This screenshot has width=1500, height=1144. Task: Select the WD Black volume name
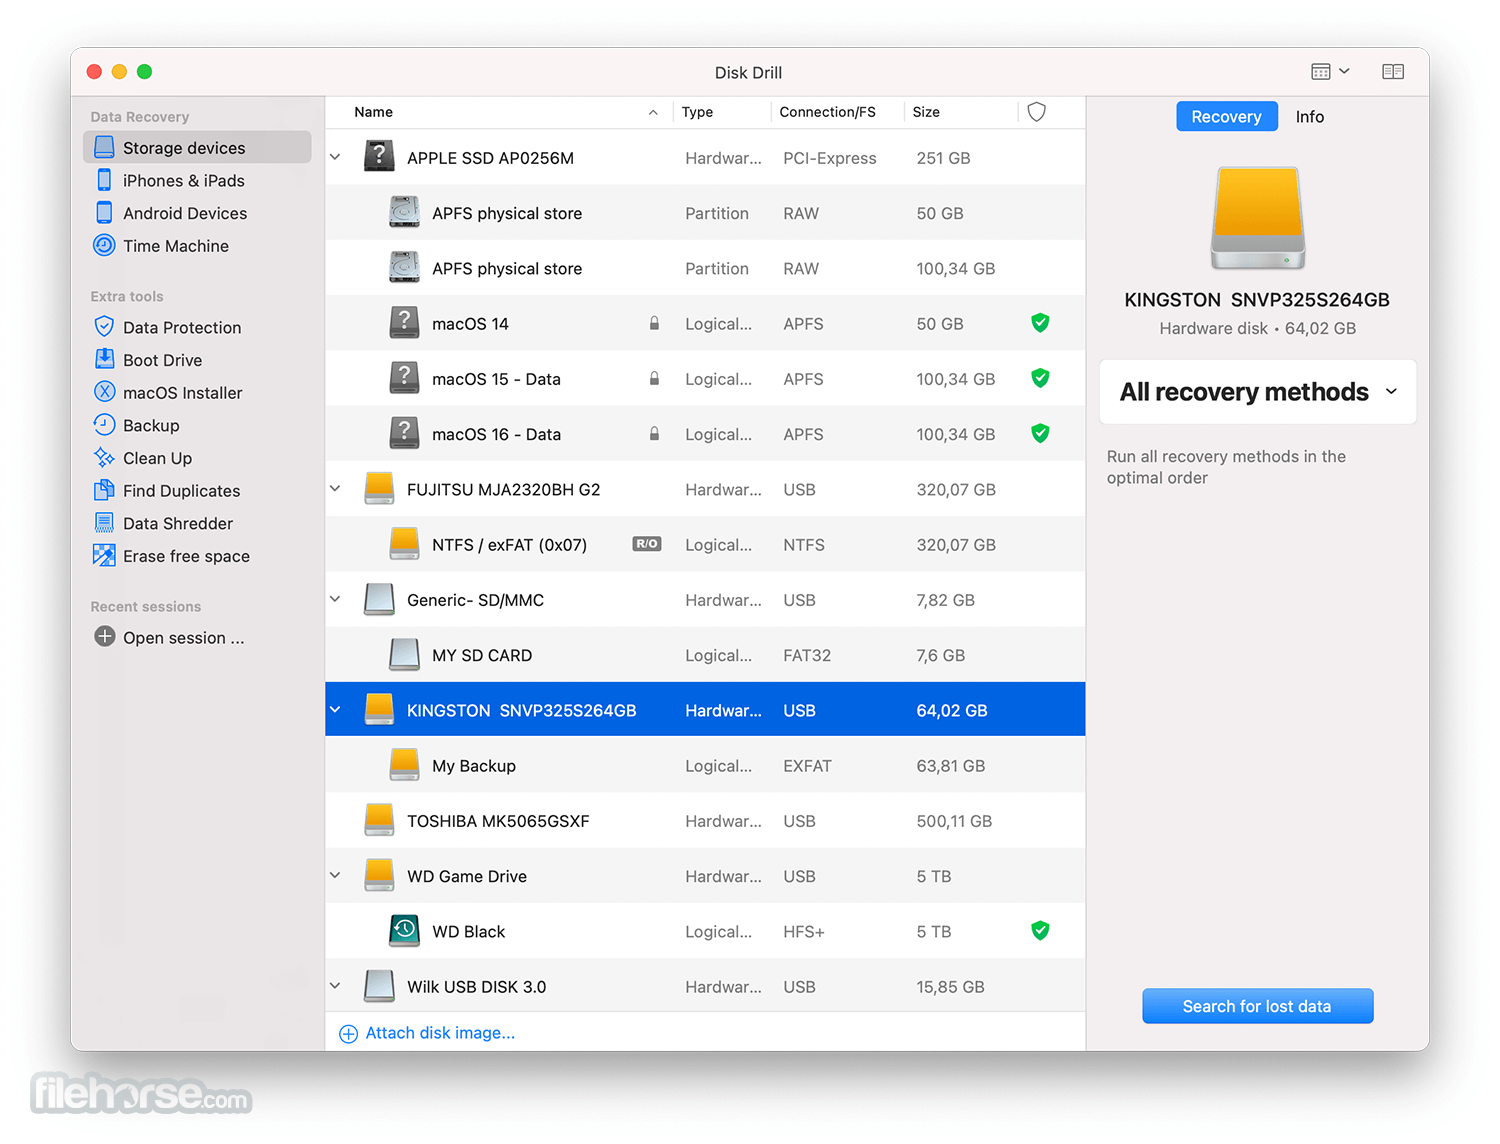(x=469, y=932)
